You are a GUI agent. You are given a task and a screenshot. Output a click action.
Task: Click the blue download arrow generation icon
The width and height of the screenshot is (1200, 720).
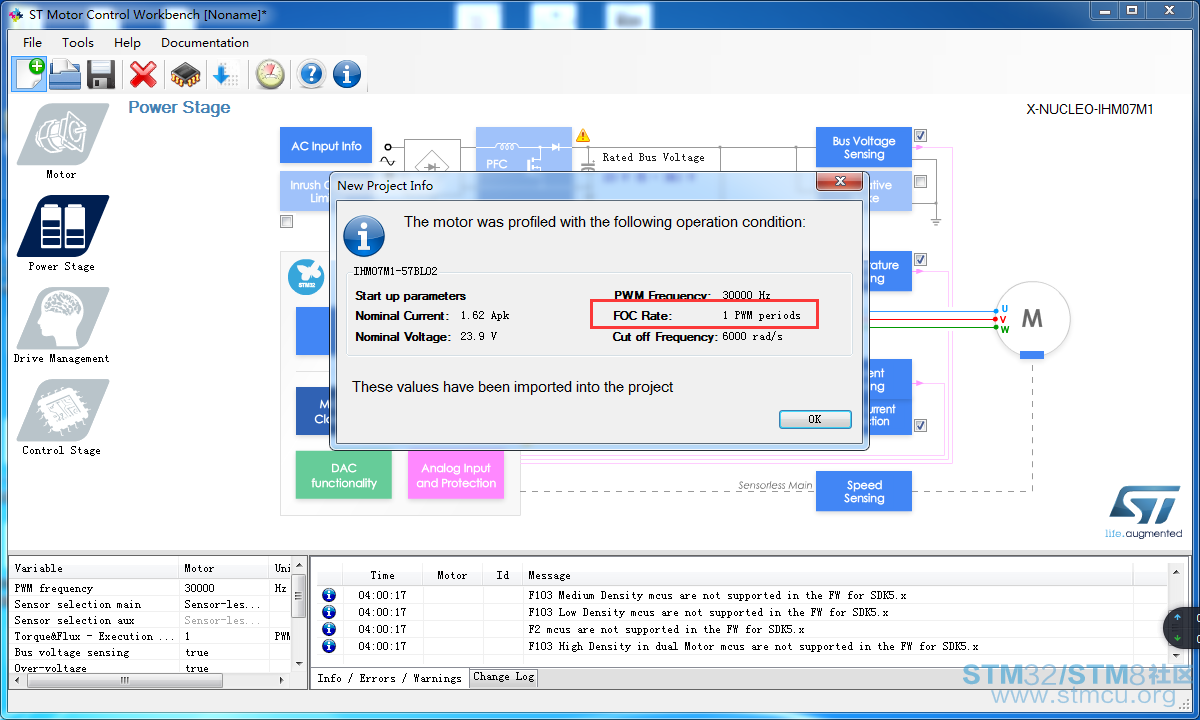click(225, 74)
